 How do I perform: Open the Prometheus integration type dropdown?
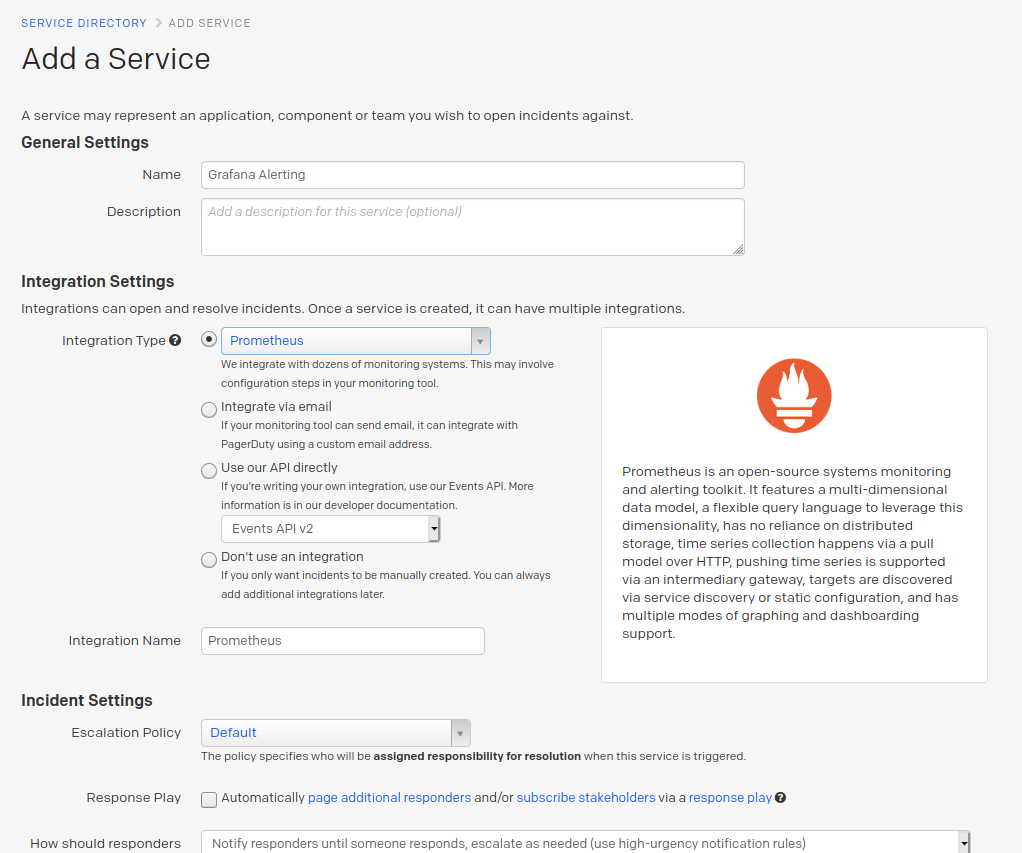tap(356, 341)
